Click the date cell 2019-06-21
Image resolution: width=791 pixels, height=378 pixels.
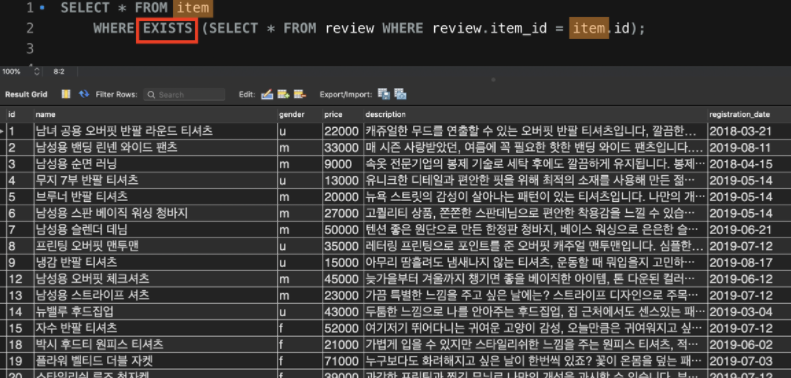(749, 229)
